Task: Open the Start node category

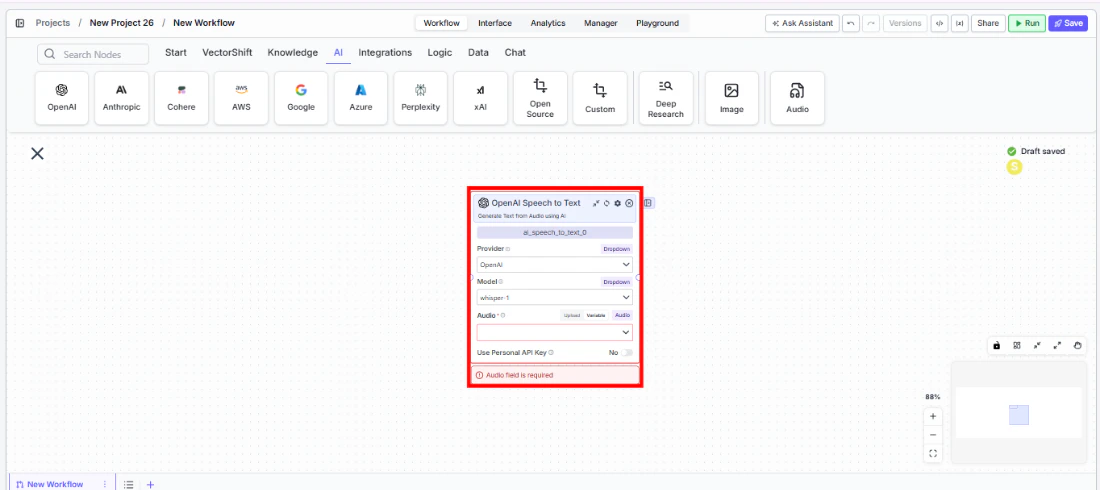Action: click(x=175, y=53)
